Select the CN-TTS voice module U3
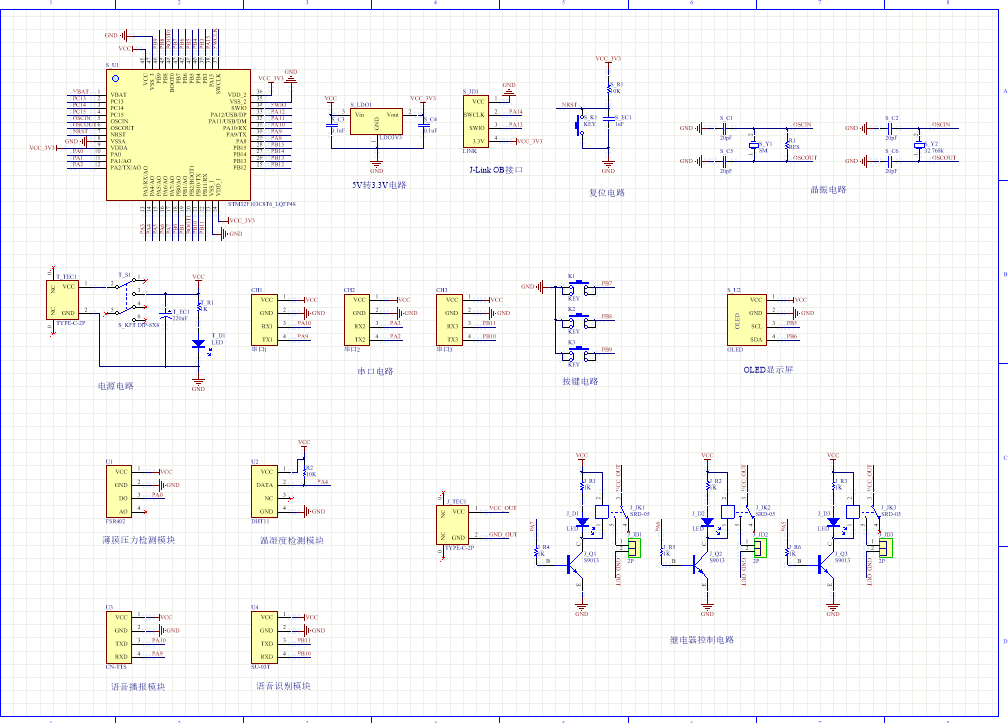Viewport: 1008px width, 723px height. coord(120,636)
